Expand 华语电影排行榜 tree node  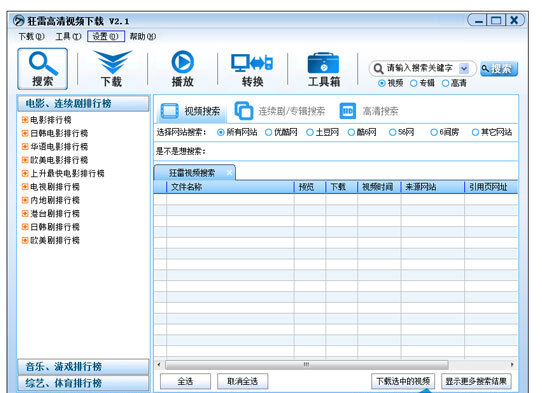25,146
